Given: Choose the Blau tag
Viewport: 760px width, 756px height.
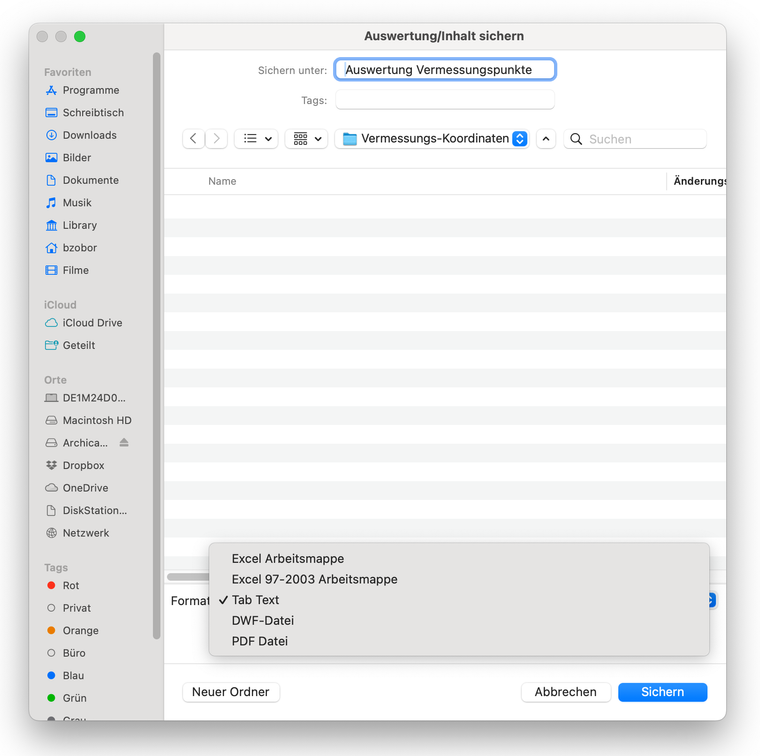Looking at the screenshot, I should pyautogui.click(x=65, y=676).
